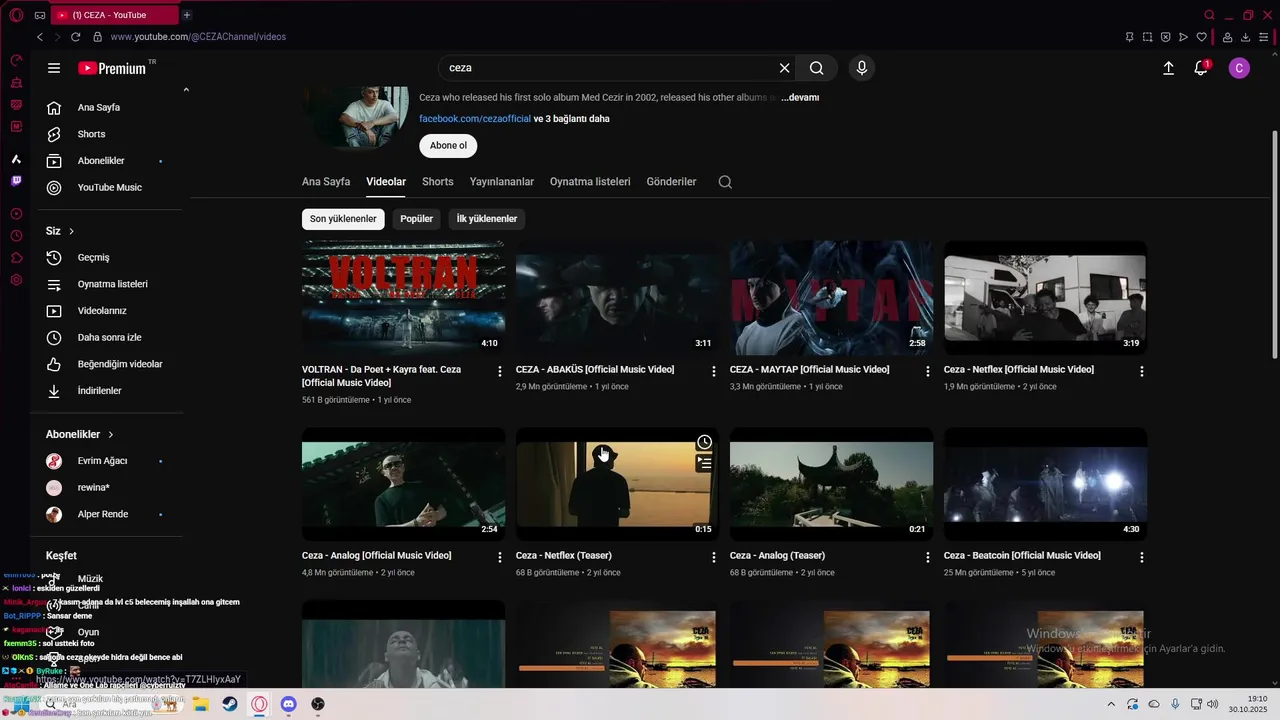
Task: Open a new browser tab
Action: click(x=186, y=15)
